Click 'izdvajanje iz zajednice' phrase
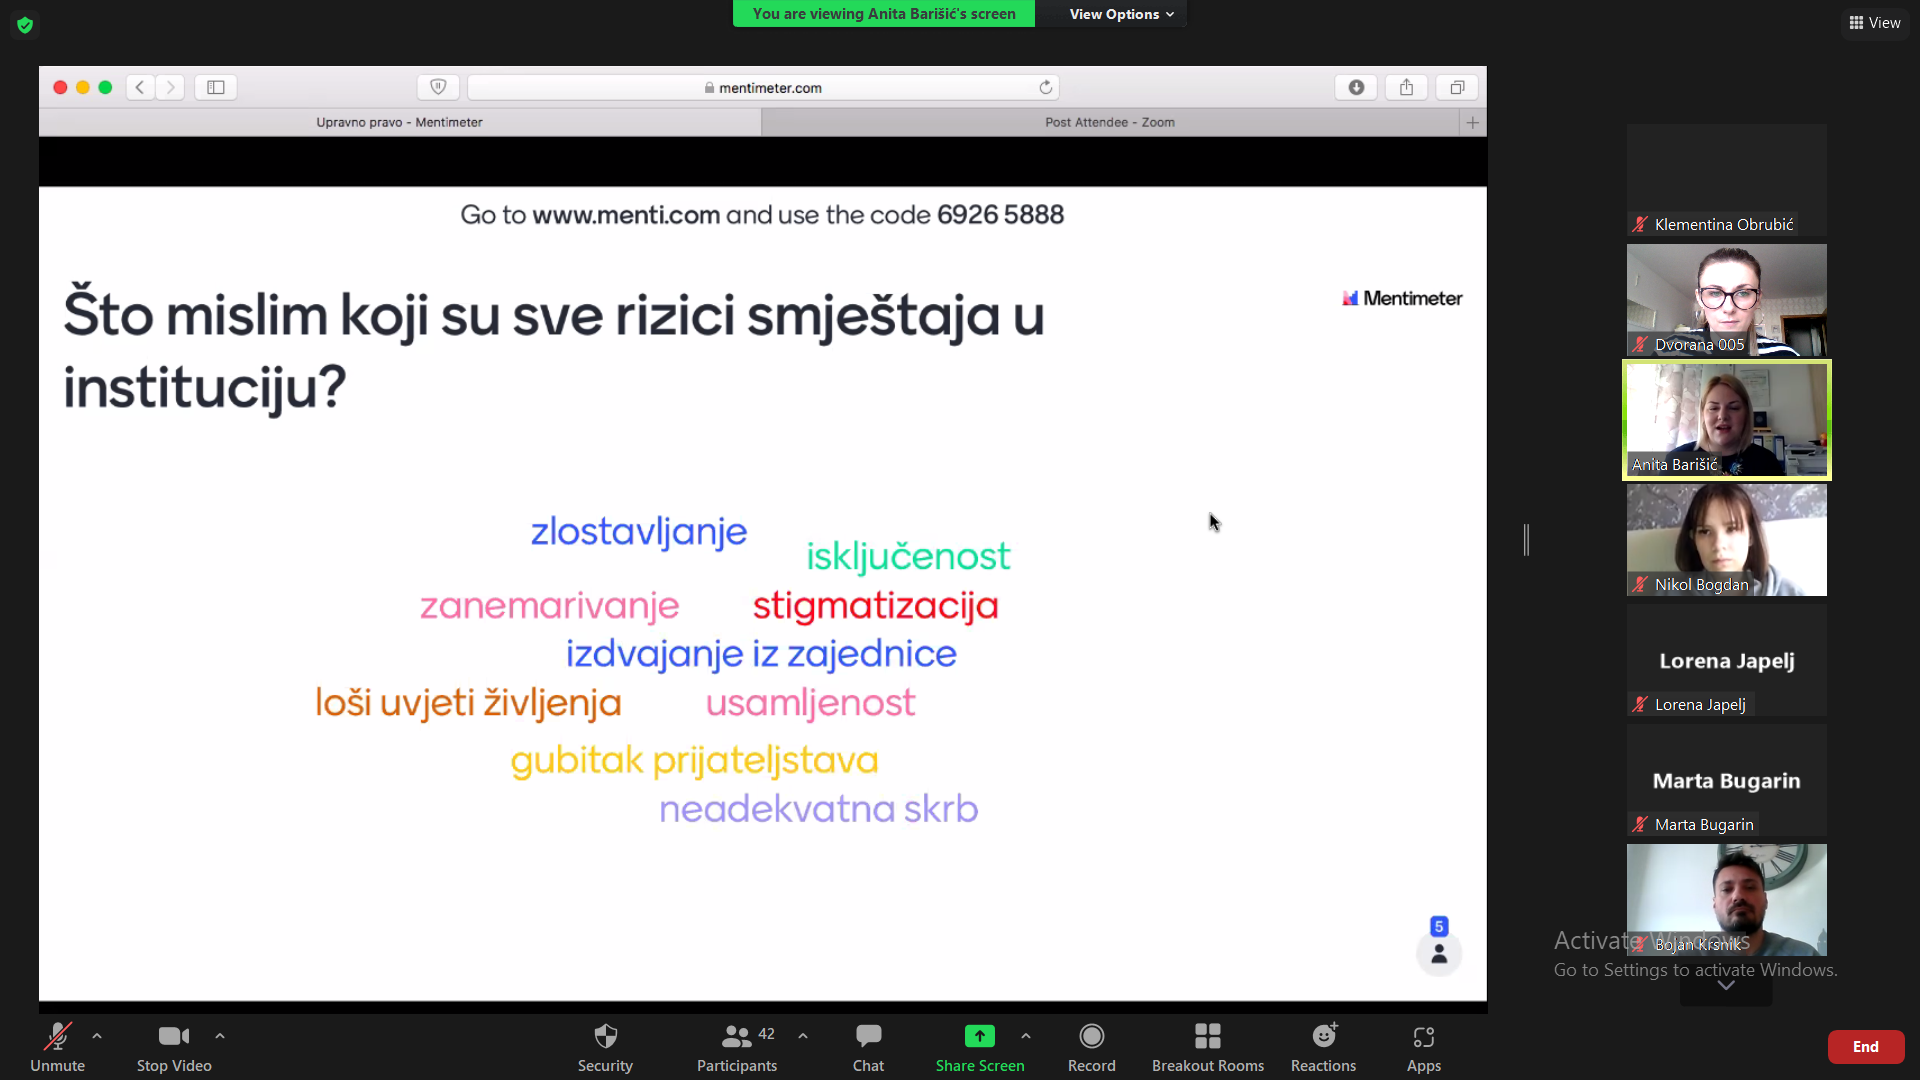 [x=761, y=654]
